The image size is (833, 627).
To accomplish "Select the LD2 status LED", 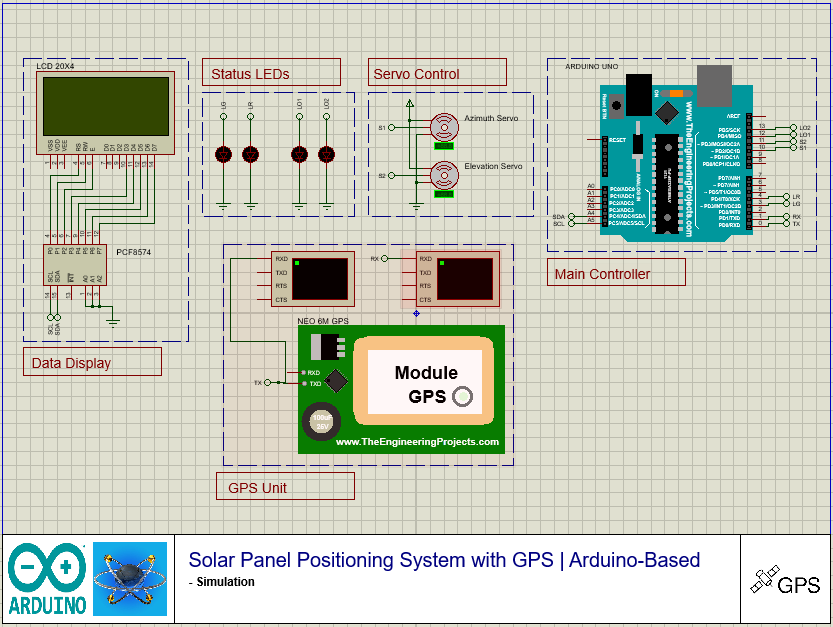I will pos(326,154).
